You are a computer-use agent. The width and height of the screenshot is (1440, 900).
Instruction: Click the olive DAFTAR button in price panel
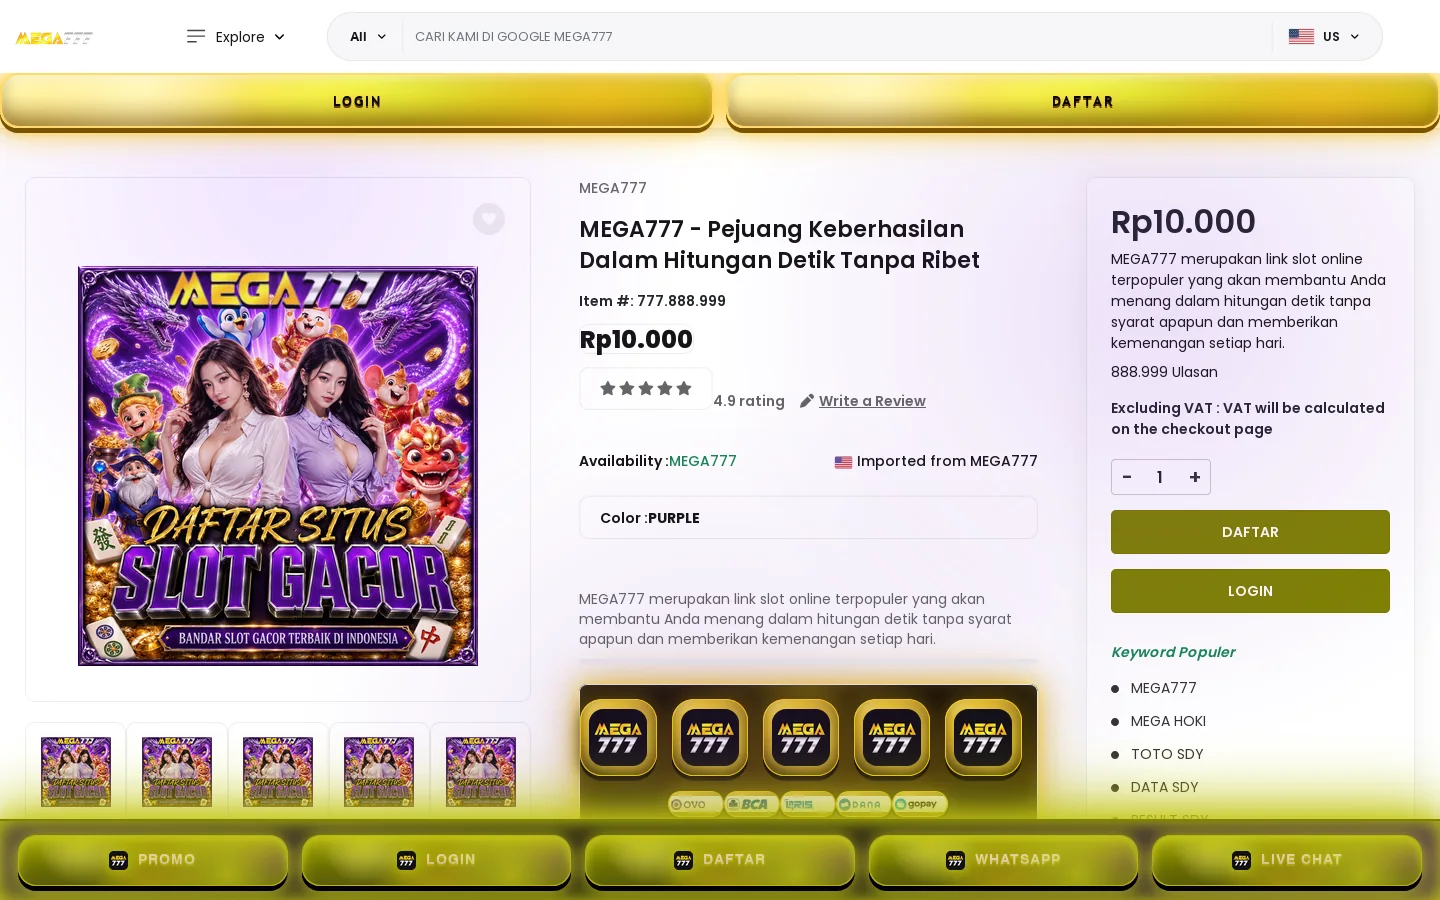(x=1250, y=532)
